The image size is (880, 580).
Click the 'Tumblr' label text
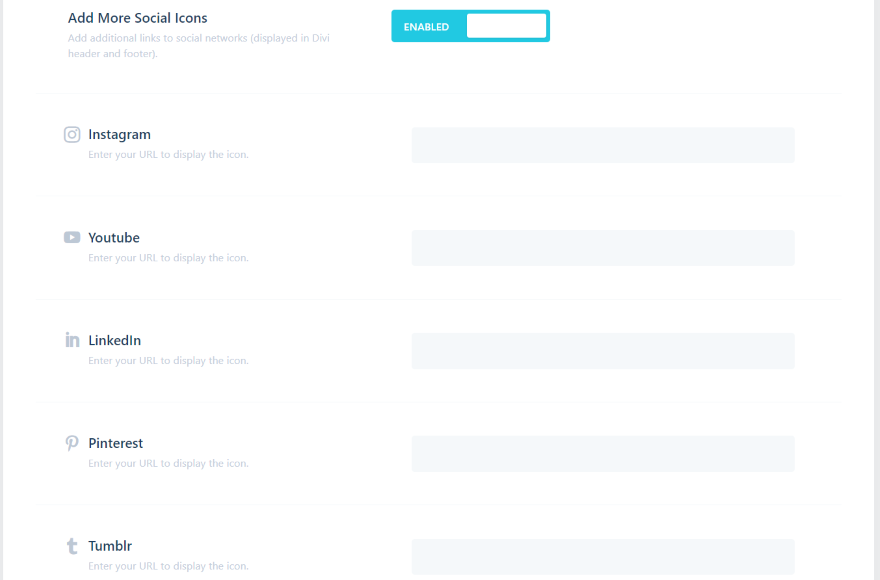click(110, 546)
